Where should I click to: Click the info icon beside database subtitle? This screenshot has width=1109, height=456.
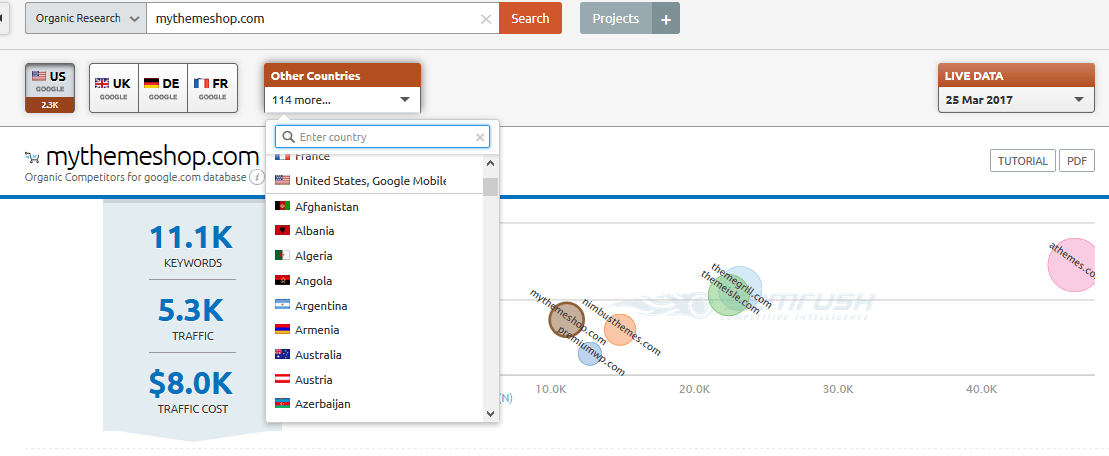pyautogui.click(x=255, y=177)
